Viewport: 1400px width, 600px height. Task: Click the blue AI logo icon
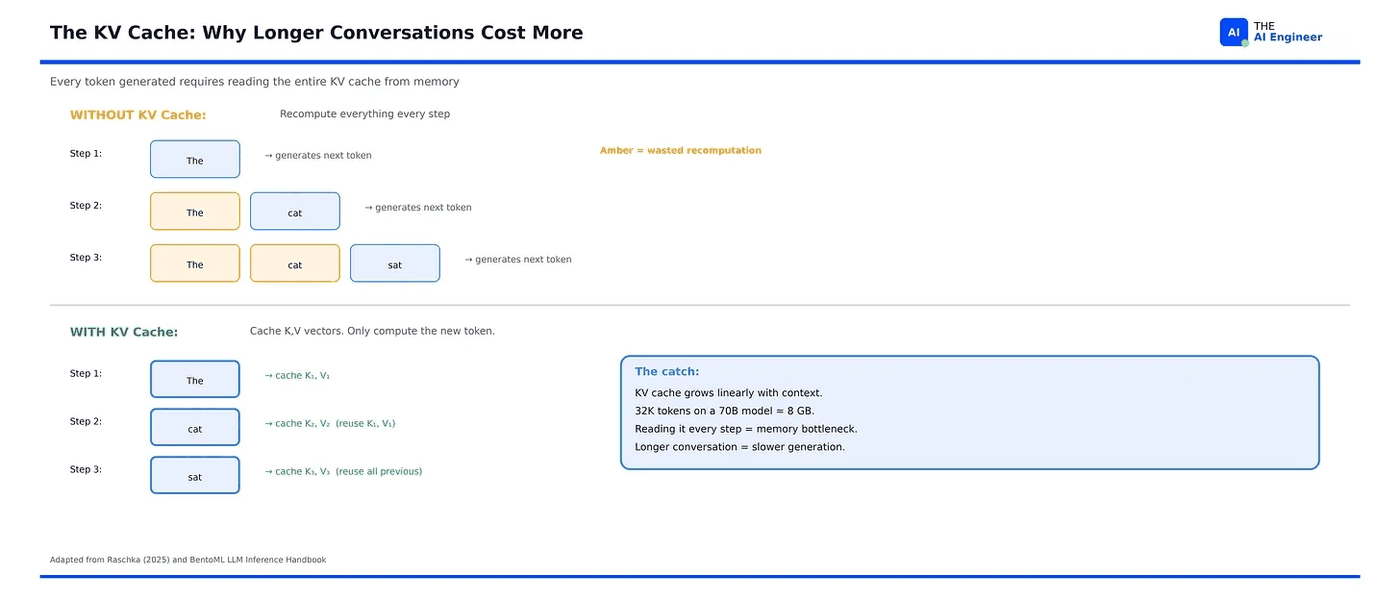(1234, 32)
